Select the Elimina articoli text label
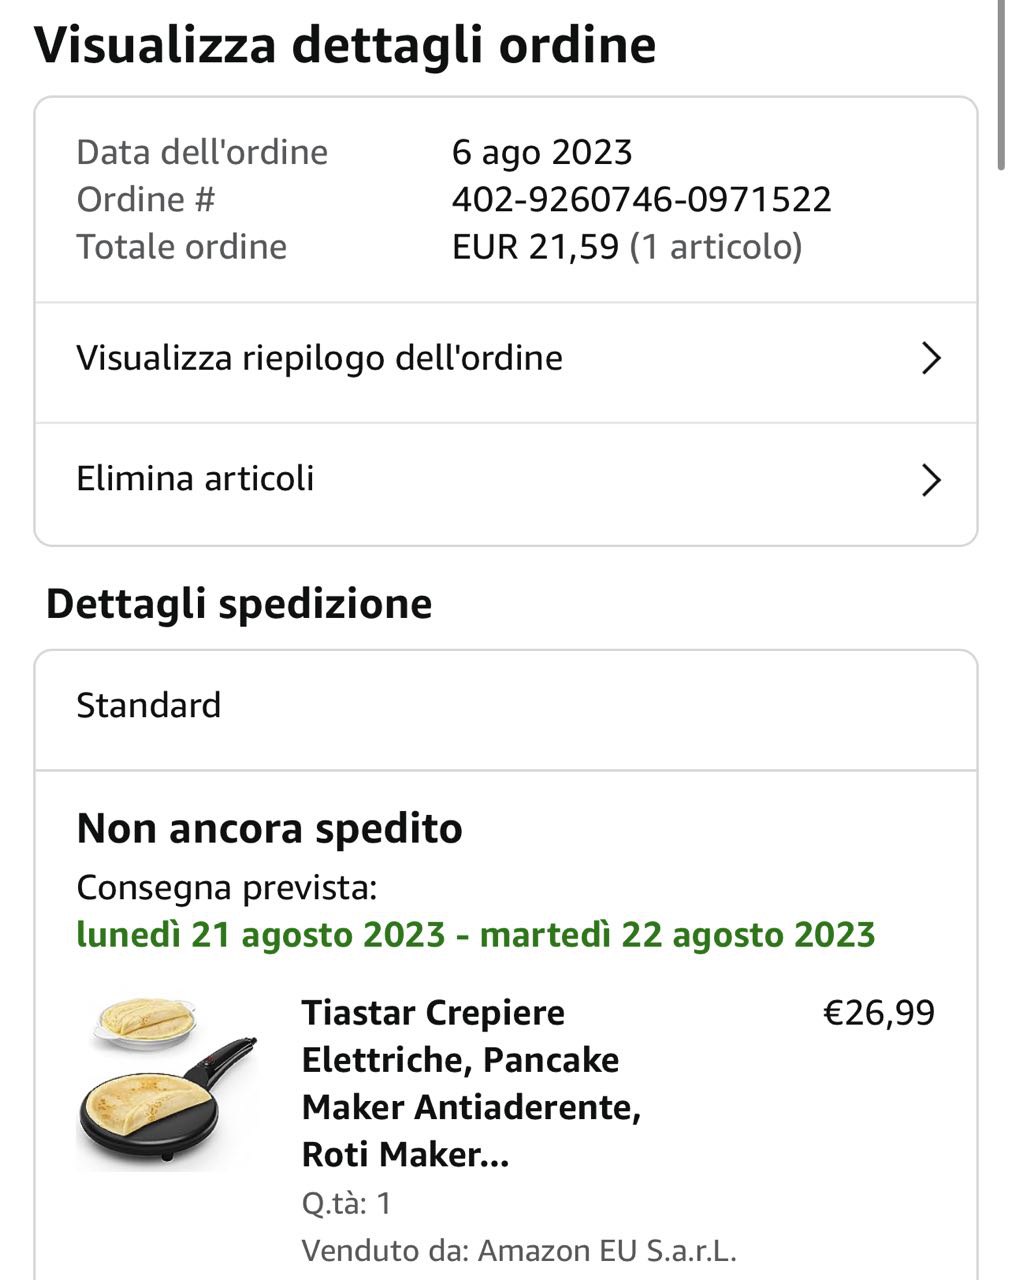Viewport: 1012px width, 1280px height. [195, 479]
